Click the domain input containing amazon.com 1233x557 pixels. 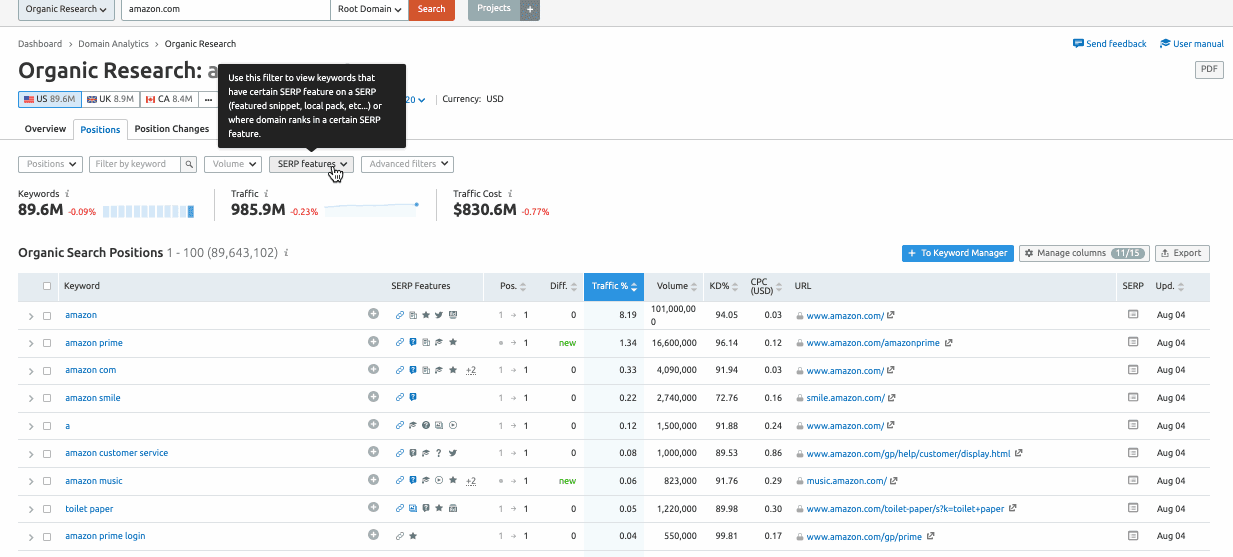click(x=226, y=9)
